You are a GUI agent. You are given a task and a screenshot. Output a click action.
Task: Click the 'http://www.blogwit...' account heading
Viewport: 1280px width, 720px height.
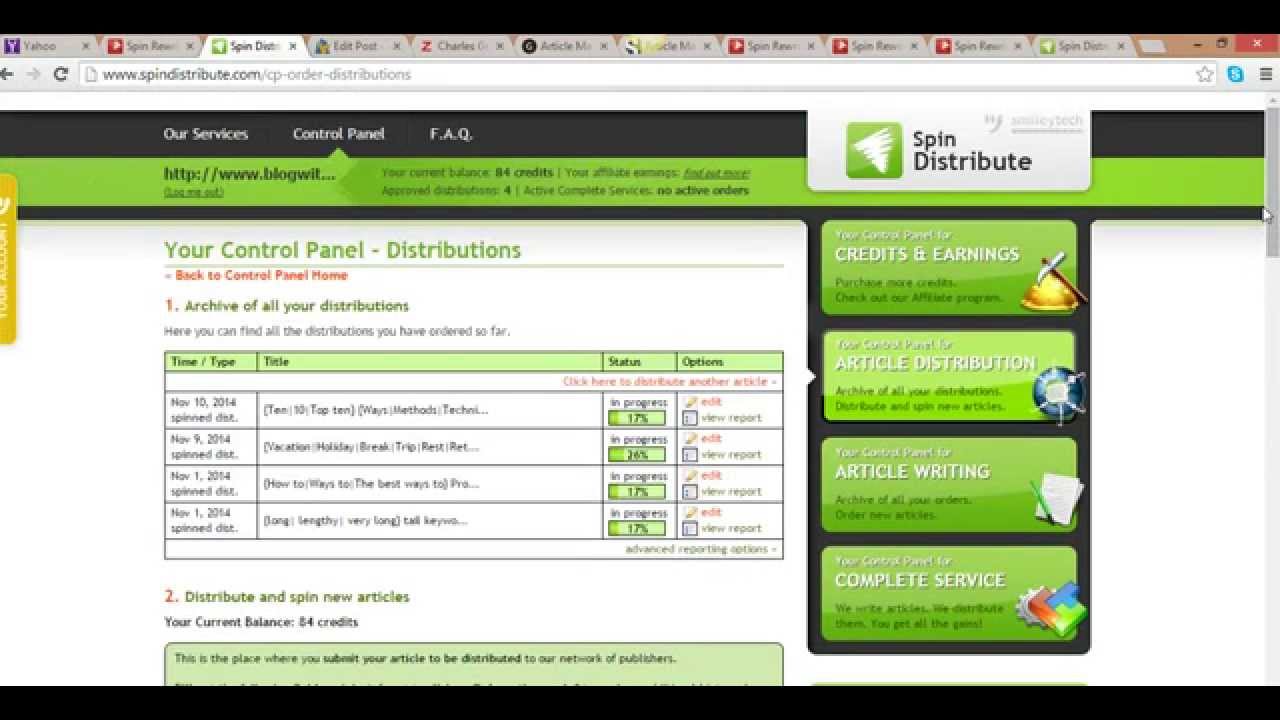click(x=250, y=174)
